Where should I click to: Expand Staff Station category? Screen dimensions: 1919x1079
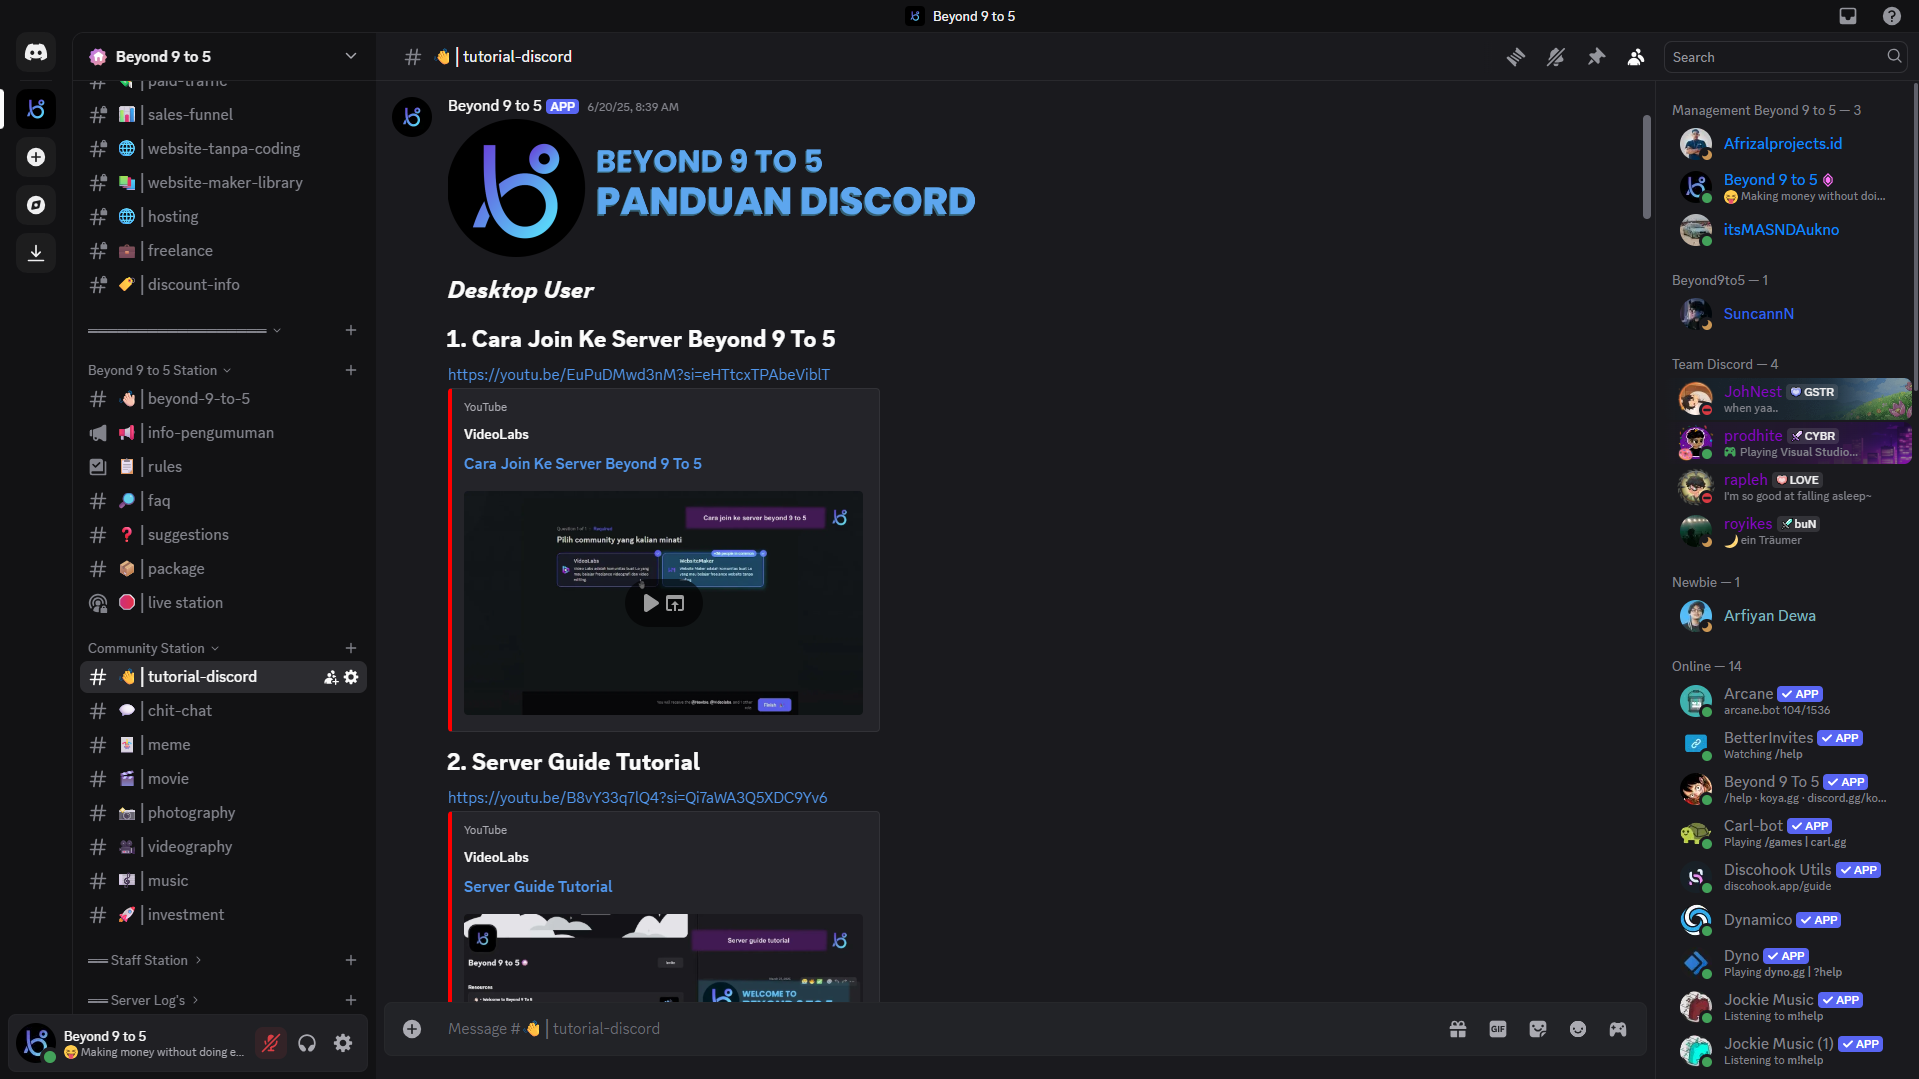click(x=145, y=960)
